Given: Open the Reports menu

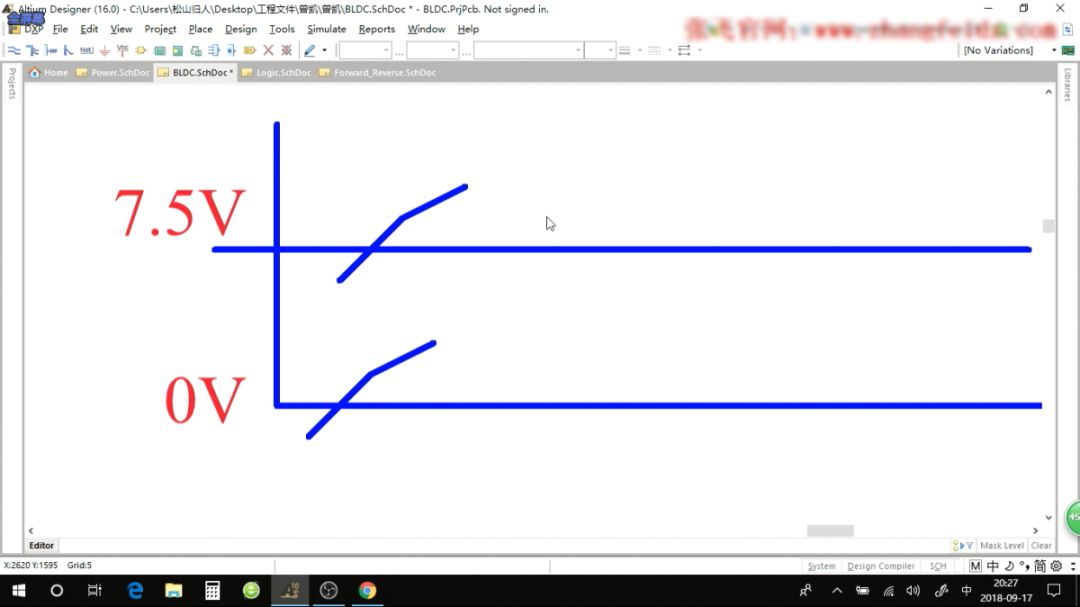Looking at the screenshot, I should [x=377, y=29].
